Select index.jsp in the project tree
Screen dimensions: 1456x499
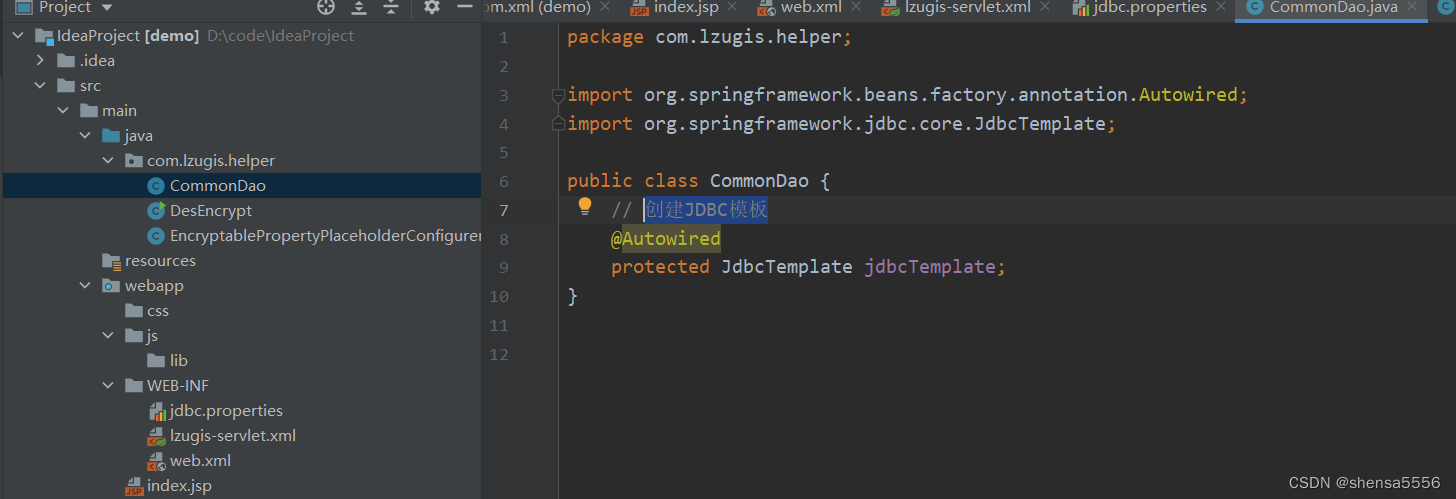point(241,486)
